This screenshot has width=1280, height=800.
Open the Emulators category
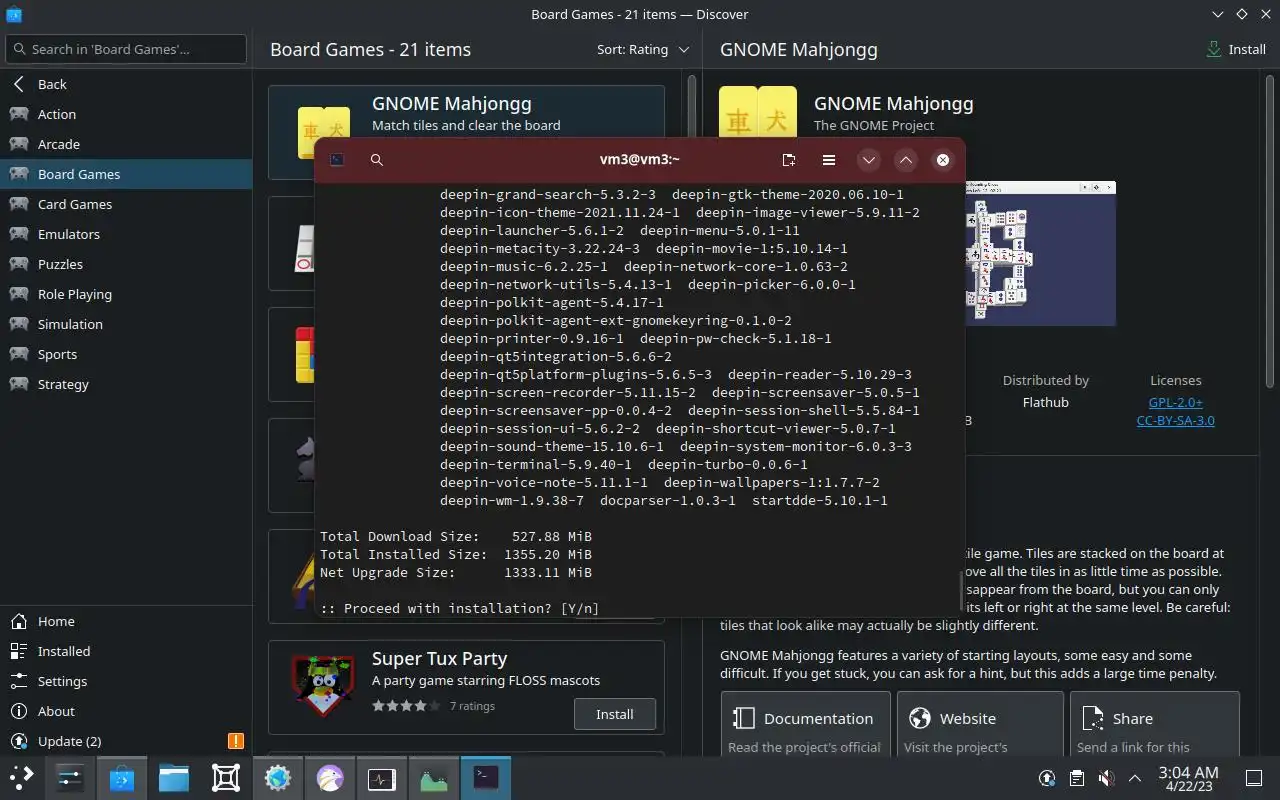click(x=126, y=234)
